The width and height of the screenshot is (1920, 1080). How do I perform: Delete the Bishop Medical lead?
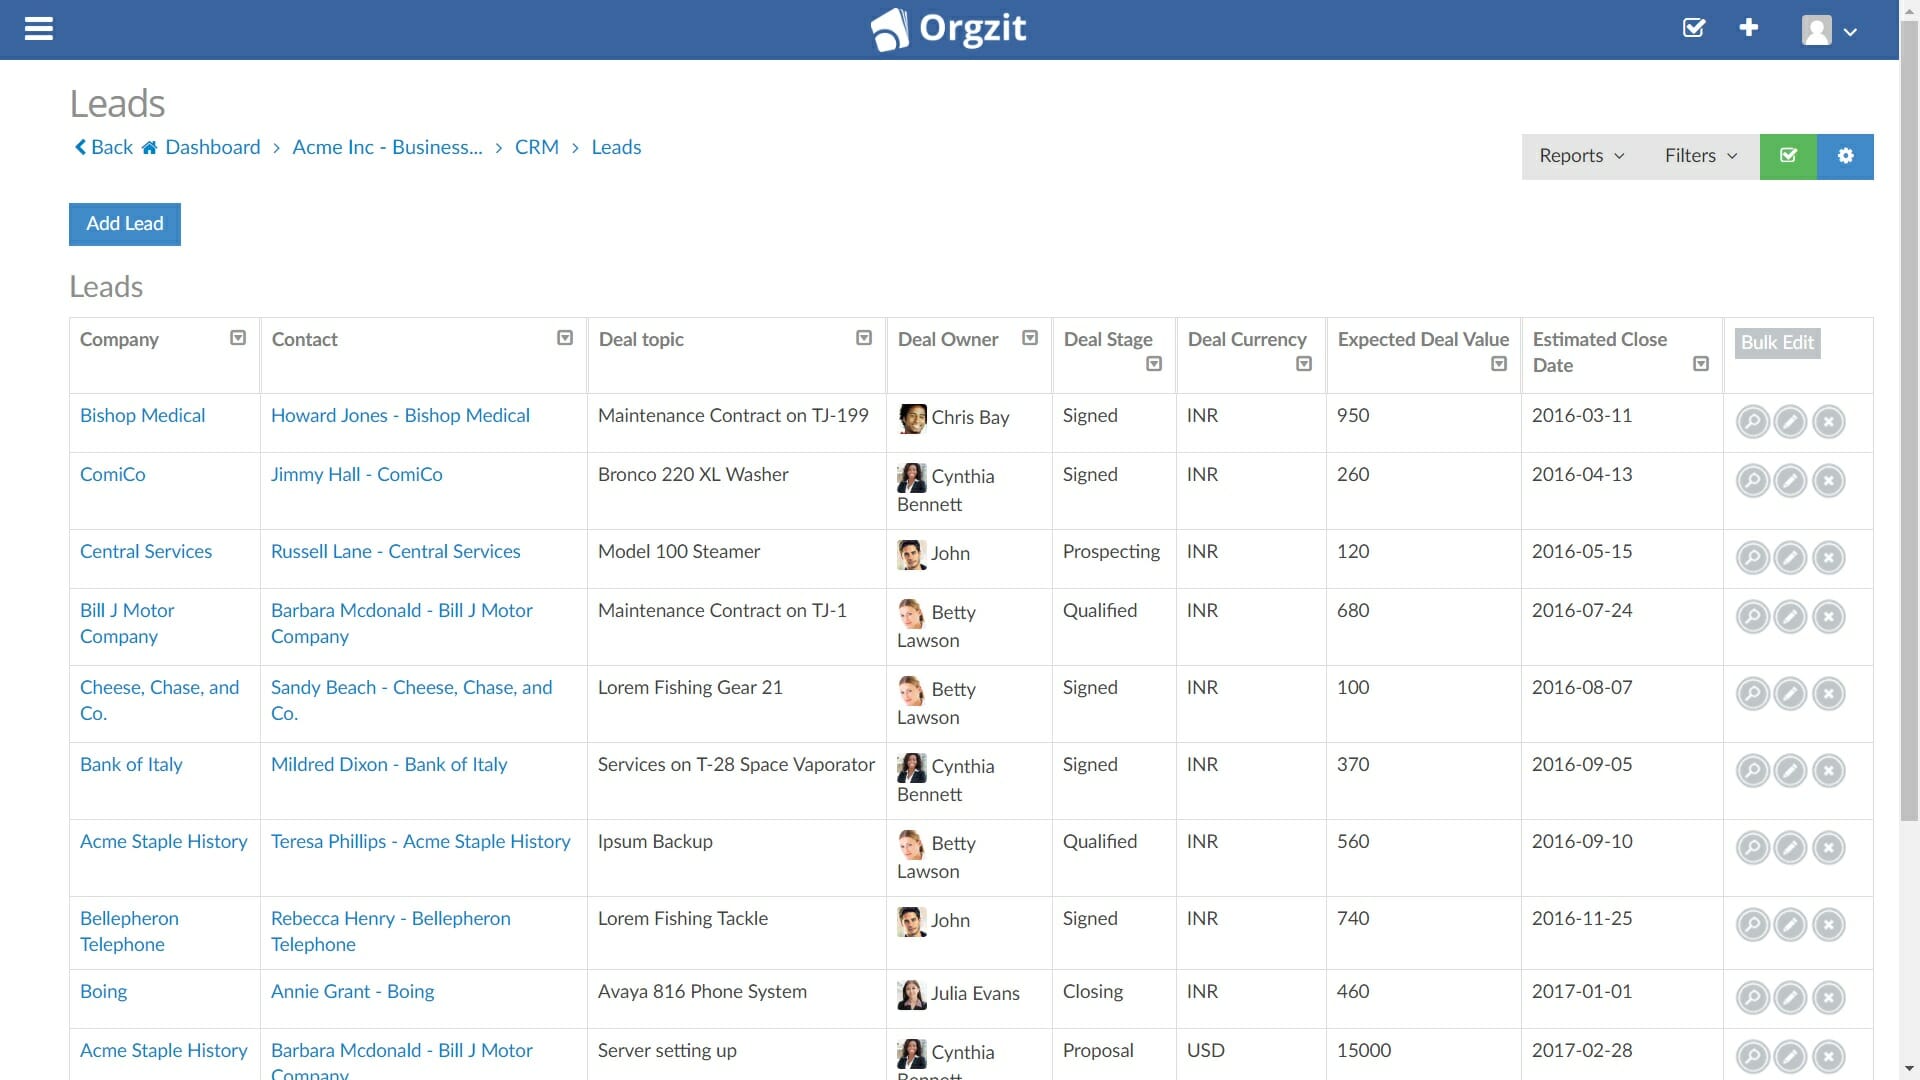[1829, 422]
